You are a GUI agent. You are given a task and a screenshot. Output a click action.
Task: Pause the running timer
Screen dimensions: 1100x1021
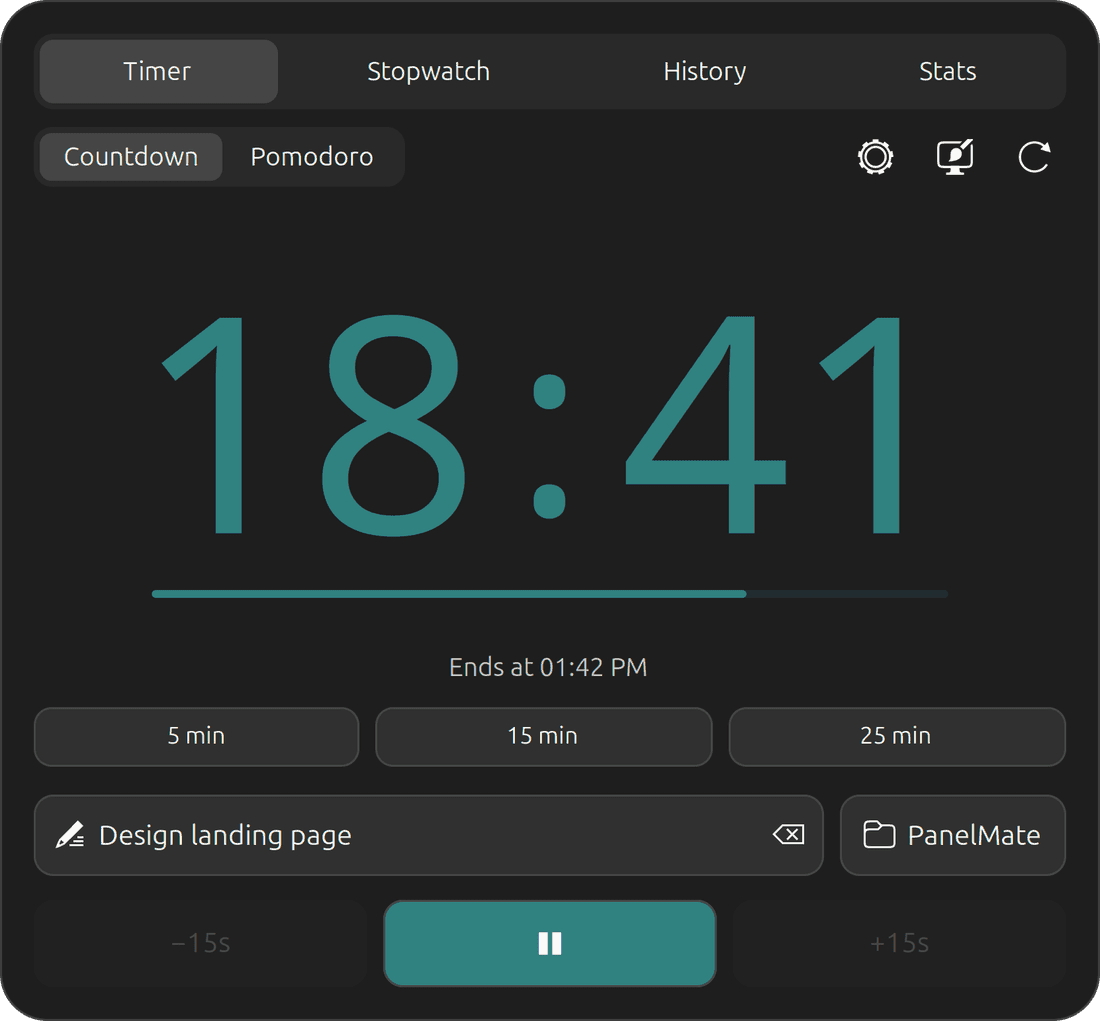pos(549,943)
